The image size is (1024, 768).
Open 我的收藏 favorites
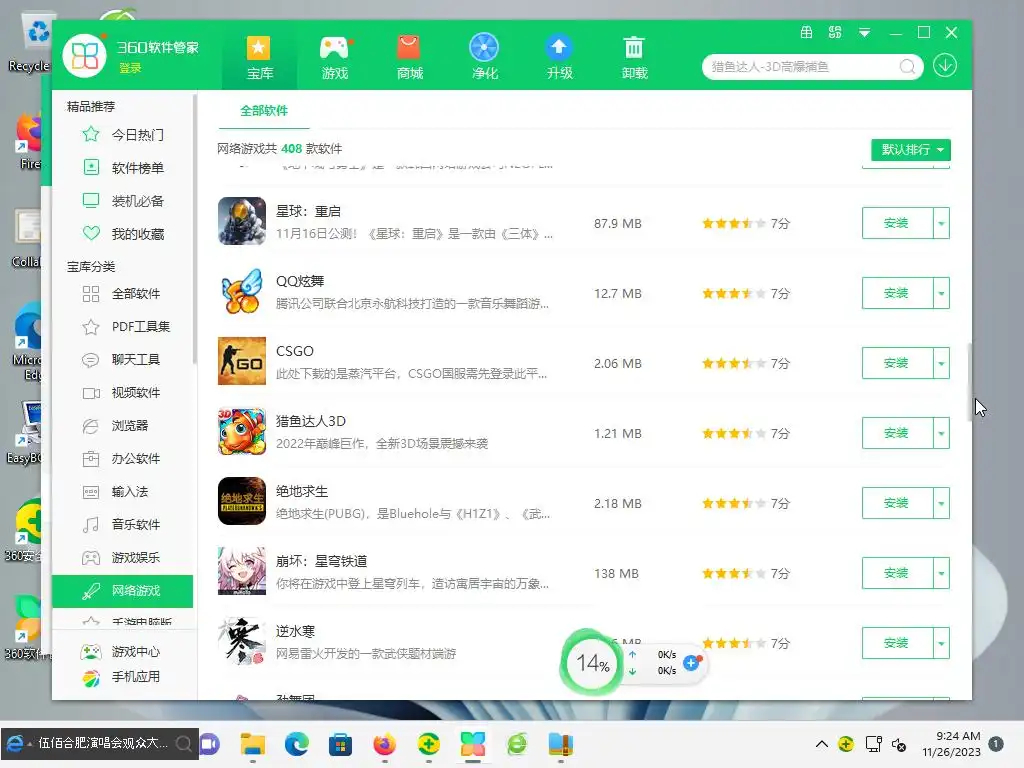pos(123,234)
